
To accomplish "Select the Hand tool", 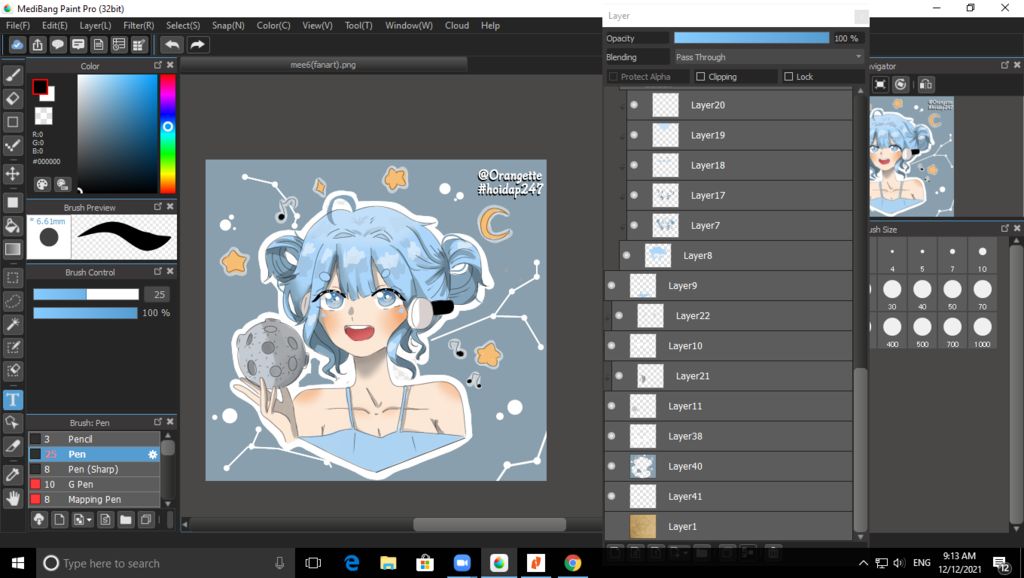I will (x=12, y=499).
